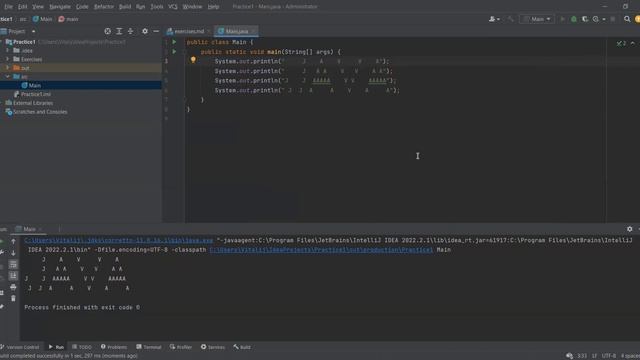The width and height of the screenshot is (640, 360).
Task: Click the Stop button in toolbar
Action: pos(613,19)
